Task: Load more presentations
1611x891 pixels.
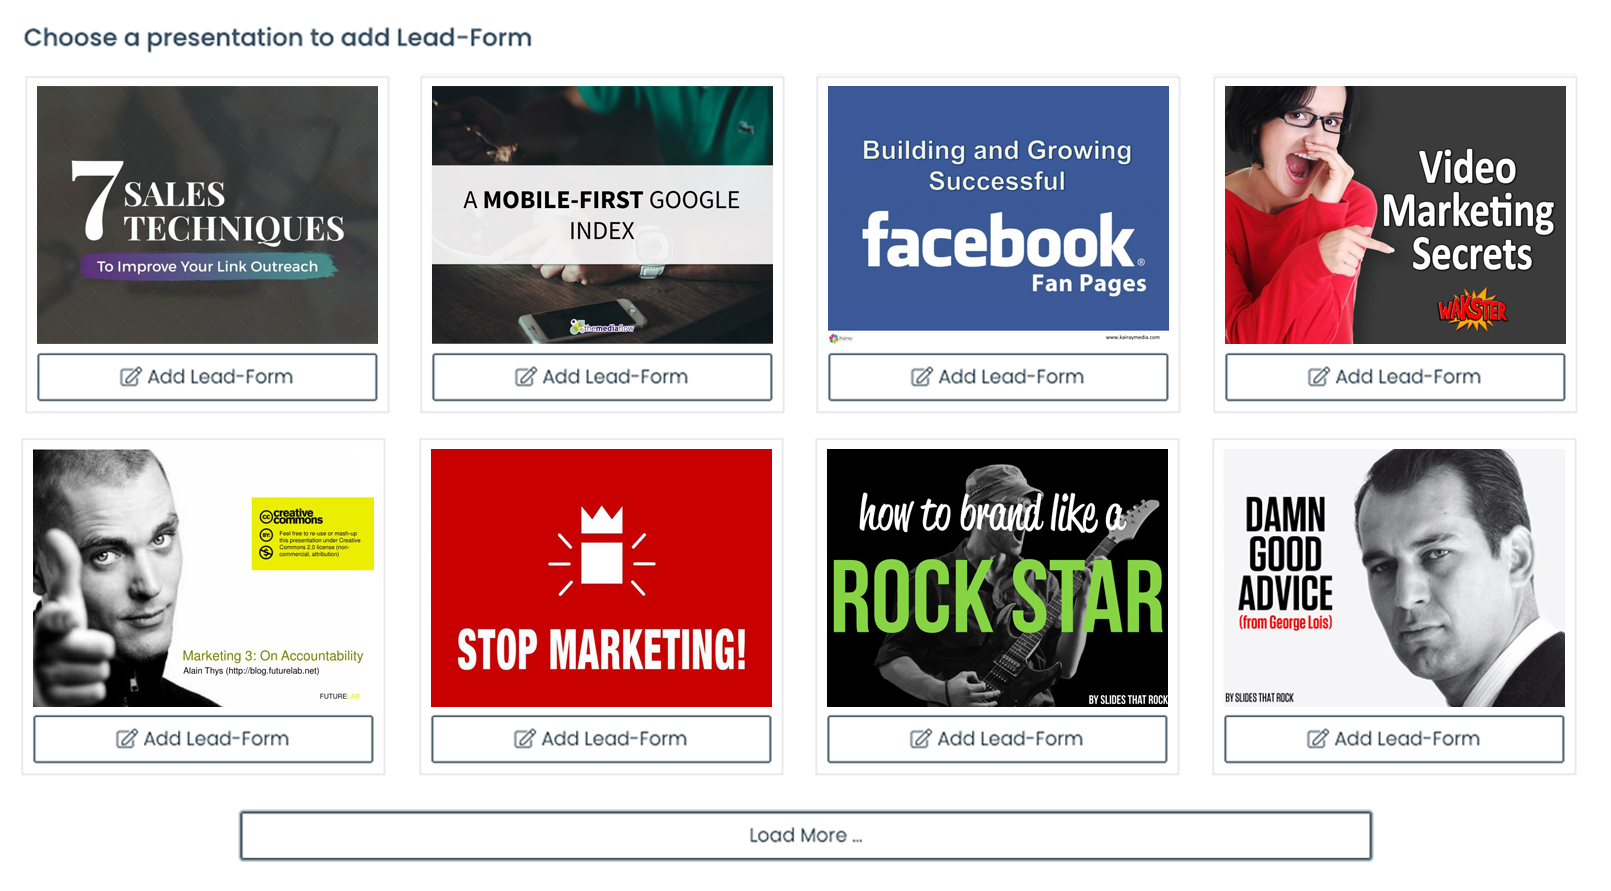Action: 805,835
